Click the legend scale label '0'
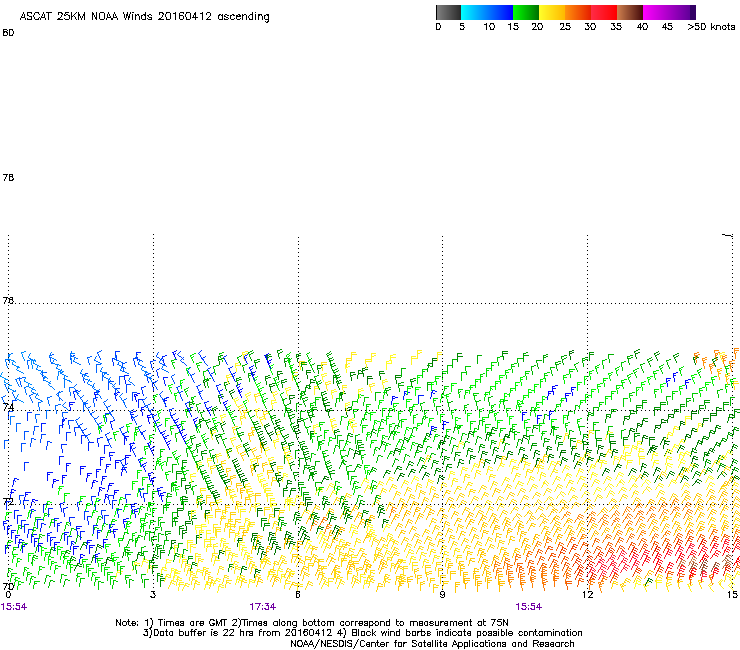The height and width of the screenshot is (650, 740). [x=438, y=27]
